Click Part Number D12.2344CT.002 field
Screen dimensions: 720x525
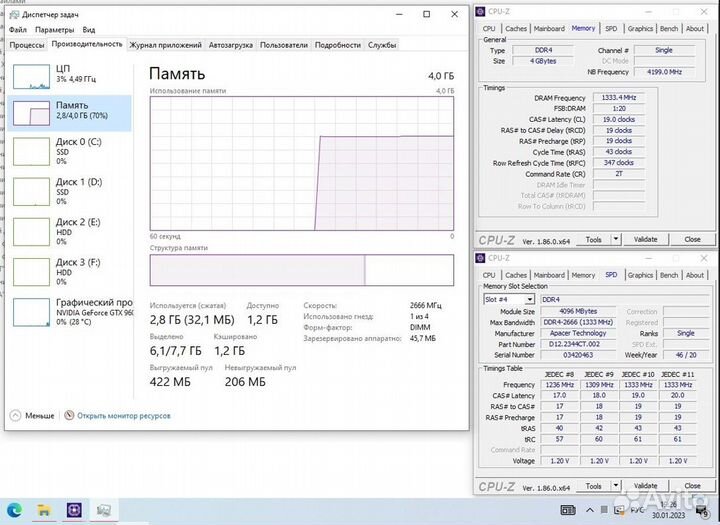(578, 344)
